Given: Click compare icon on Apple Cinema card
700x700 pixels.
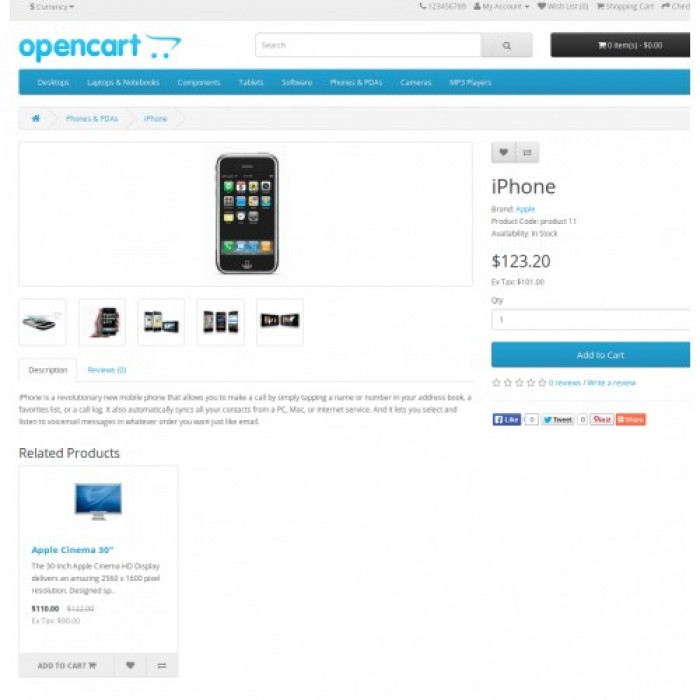Looking at the screenshot, I should click(162, 665).
